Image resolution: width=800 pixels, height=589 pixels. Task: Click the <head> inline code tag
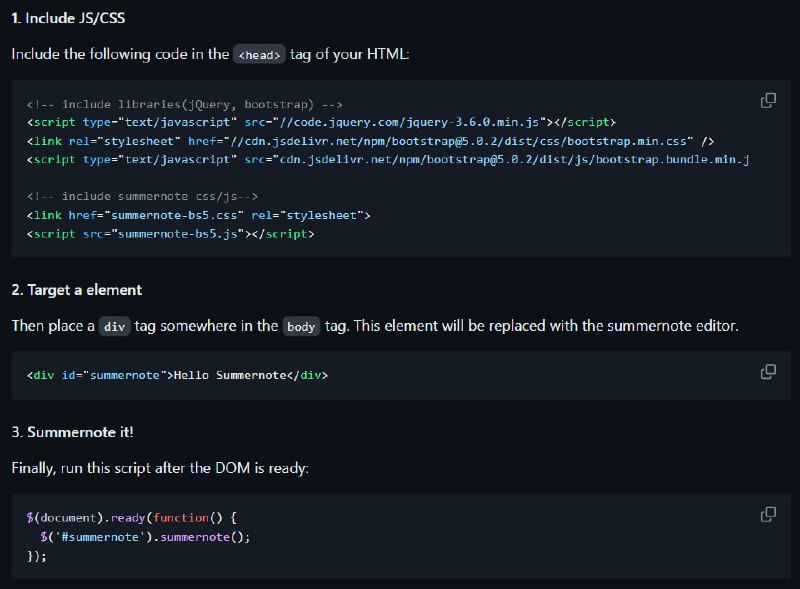click(259, 55)
